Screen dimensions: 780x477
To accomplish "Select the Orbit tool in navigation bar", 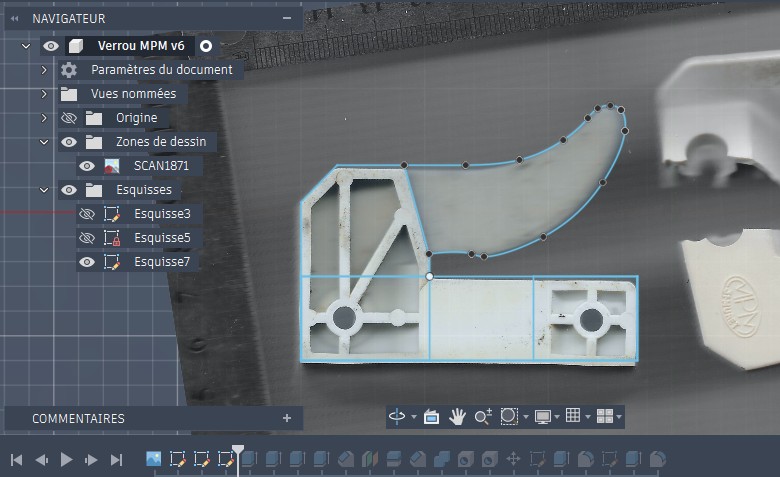I will 396,417.
